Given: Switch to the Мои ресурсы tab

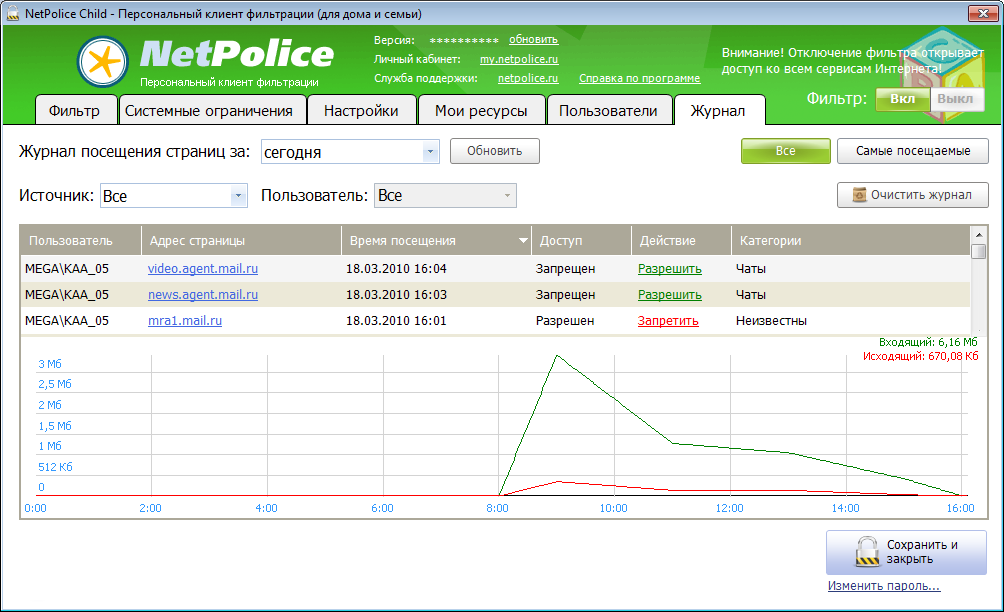Looking at the screenshot, I should point(481,110).
